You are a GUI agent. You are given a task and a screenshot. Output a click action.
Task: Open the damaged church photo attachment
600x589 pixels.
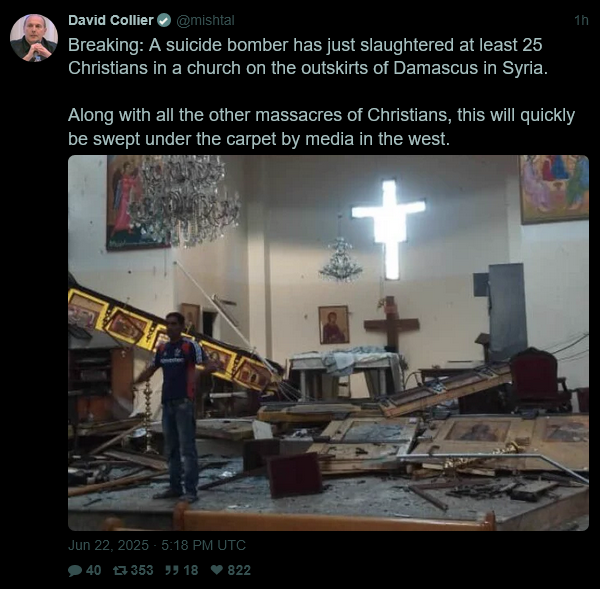pos(328,343)
